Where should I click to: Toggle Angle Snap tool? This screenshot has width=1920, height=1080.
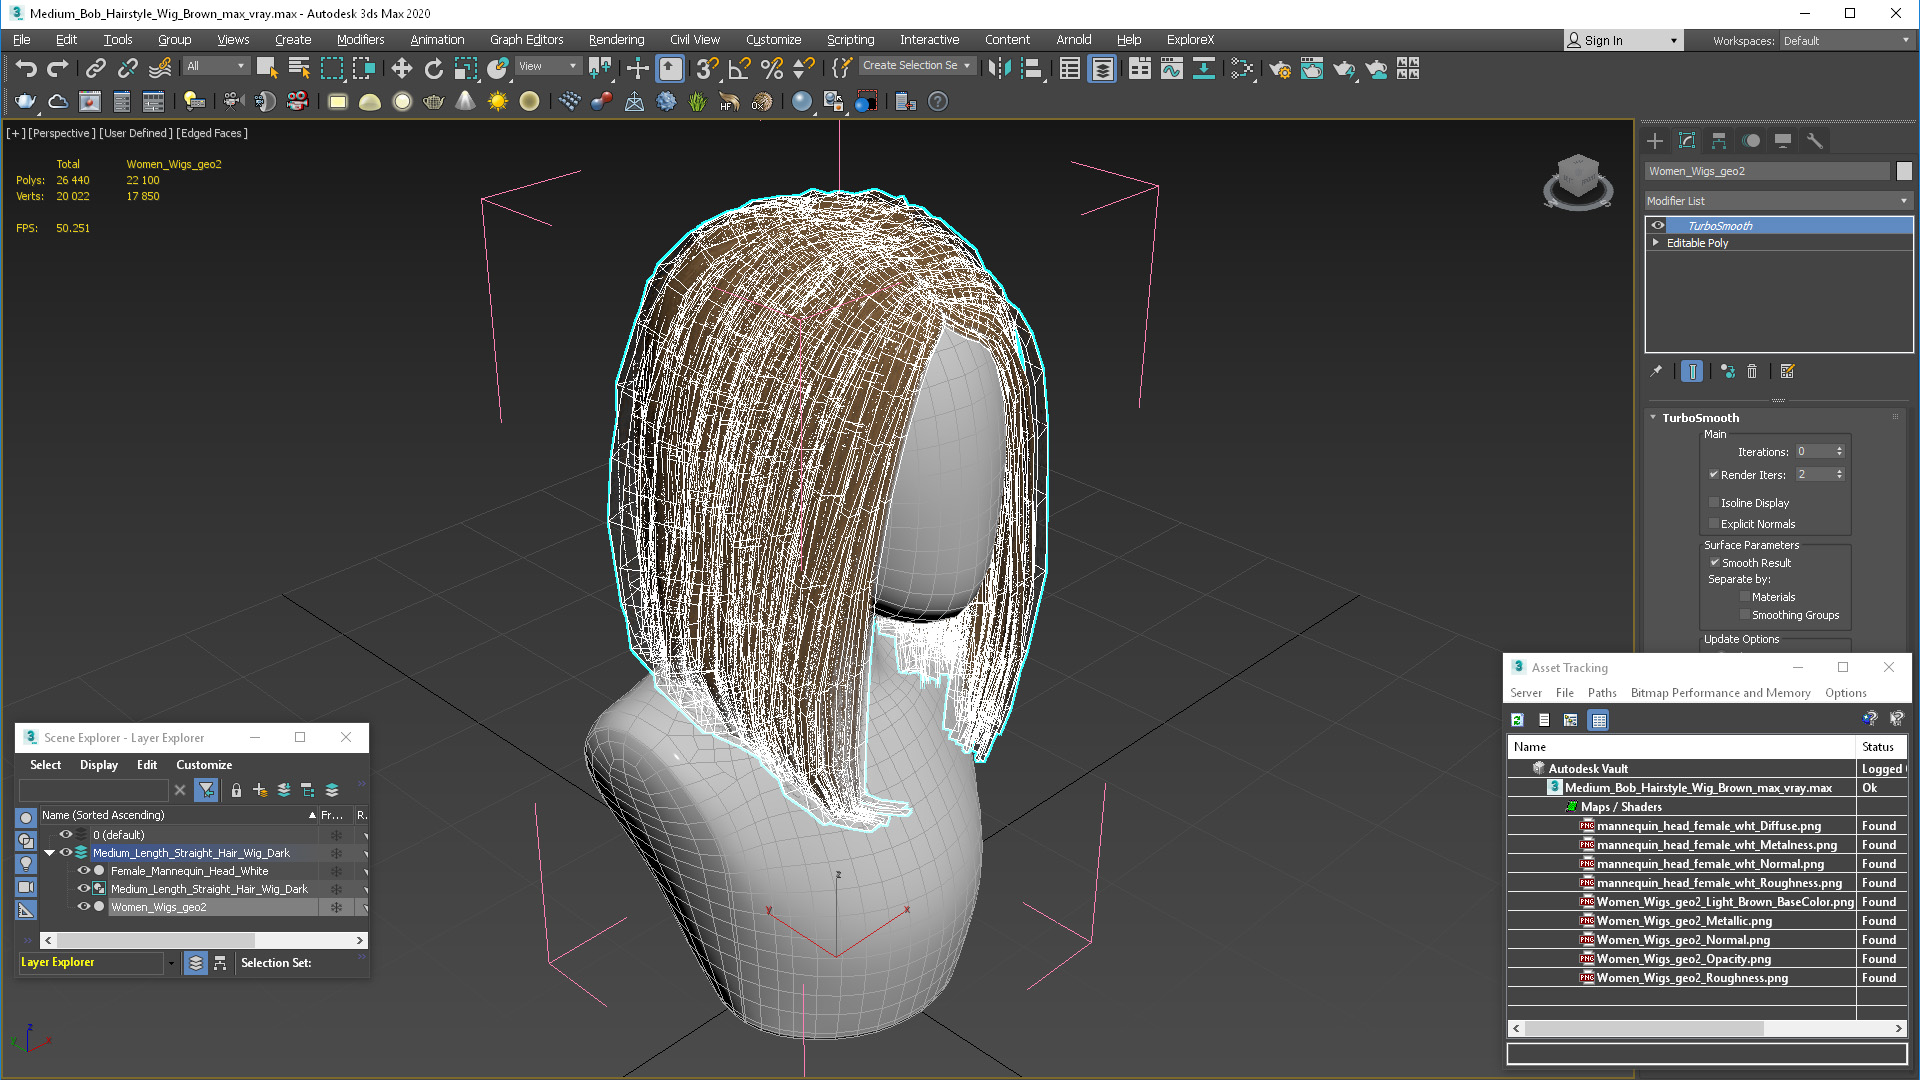pos(739,68)
